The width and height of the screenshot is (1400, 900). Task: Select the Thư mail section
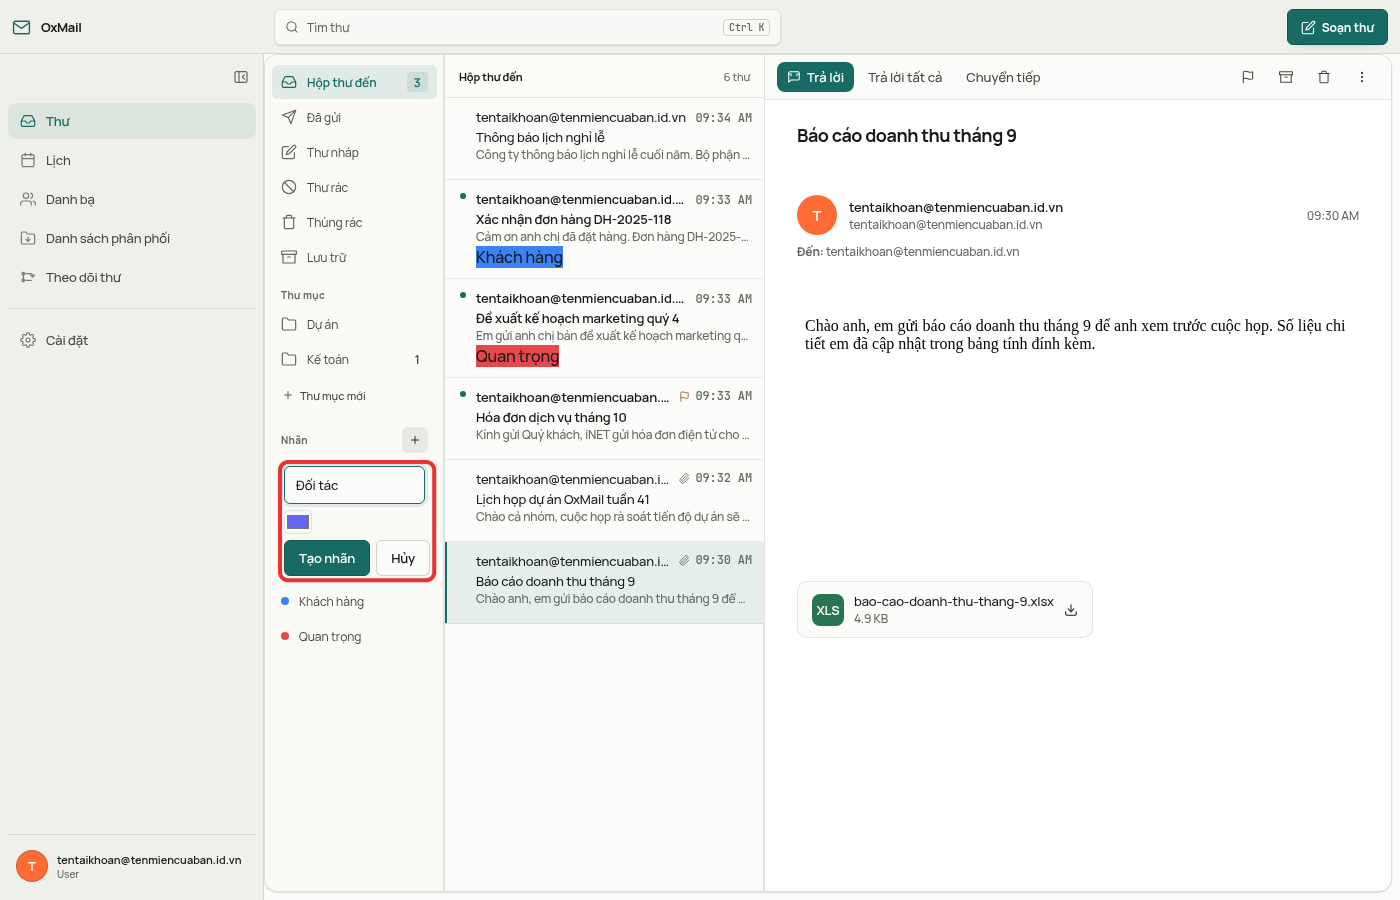point(132,121)
